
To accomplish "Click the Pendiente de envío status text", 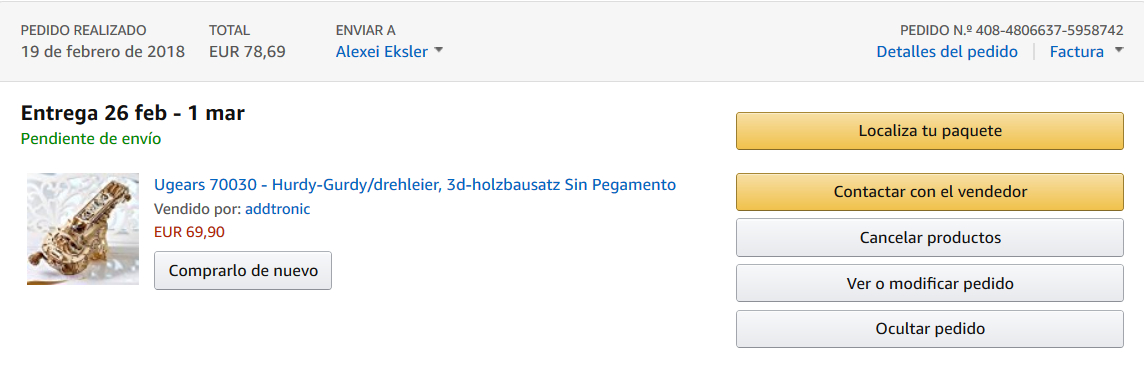I will click(x=91, y=138).
